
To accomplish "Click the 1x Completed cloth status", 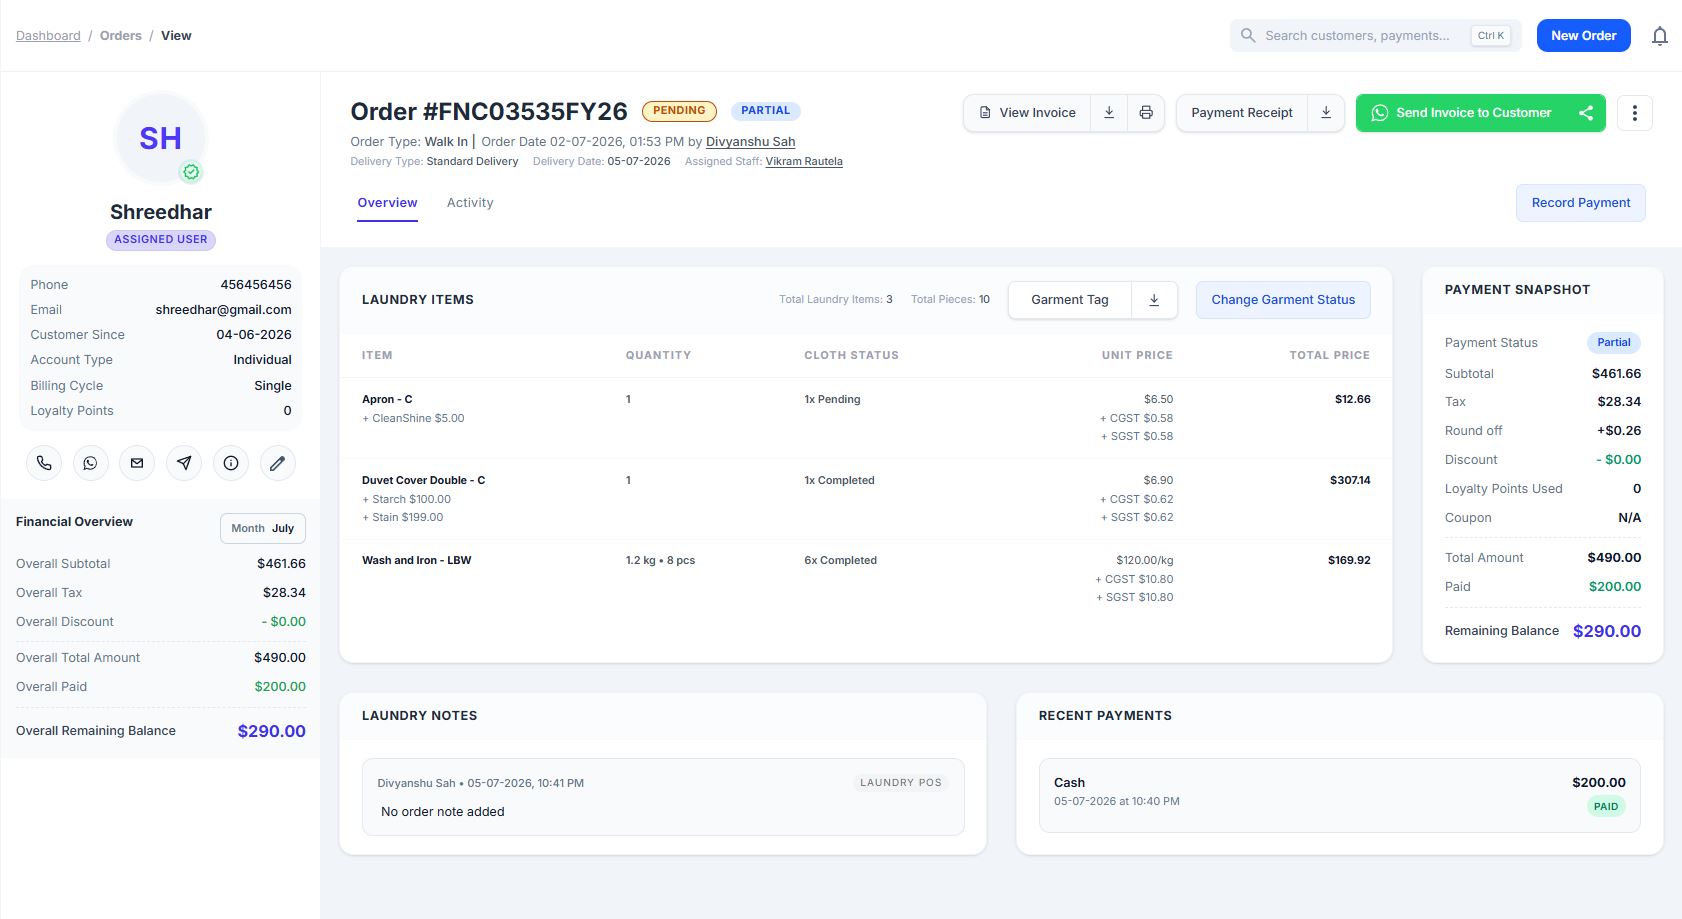I will 839,481.
